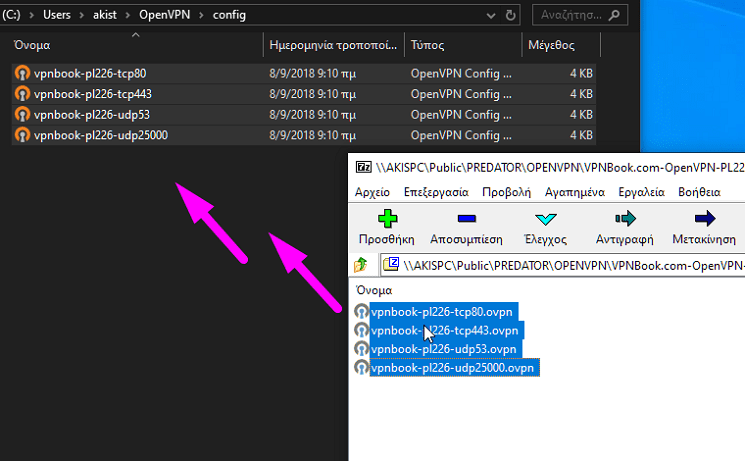Open the Εργαλεία menu in 7-Zip
The height and width of the screenshot is (461, 745).
pyautogui.click(x=641, y=192)
